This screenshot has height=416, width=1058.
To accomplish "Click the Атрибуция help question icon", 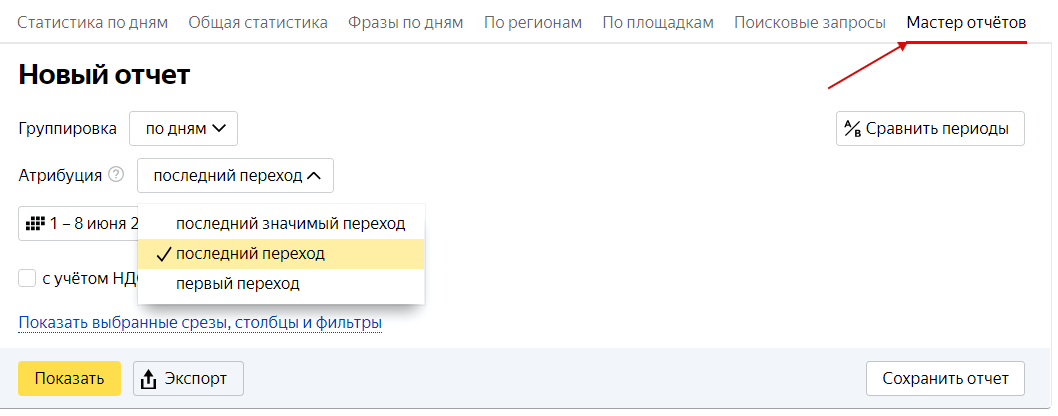I will (x=117, y=175).
